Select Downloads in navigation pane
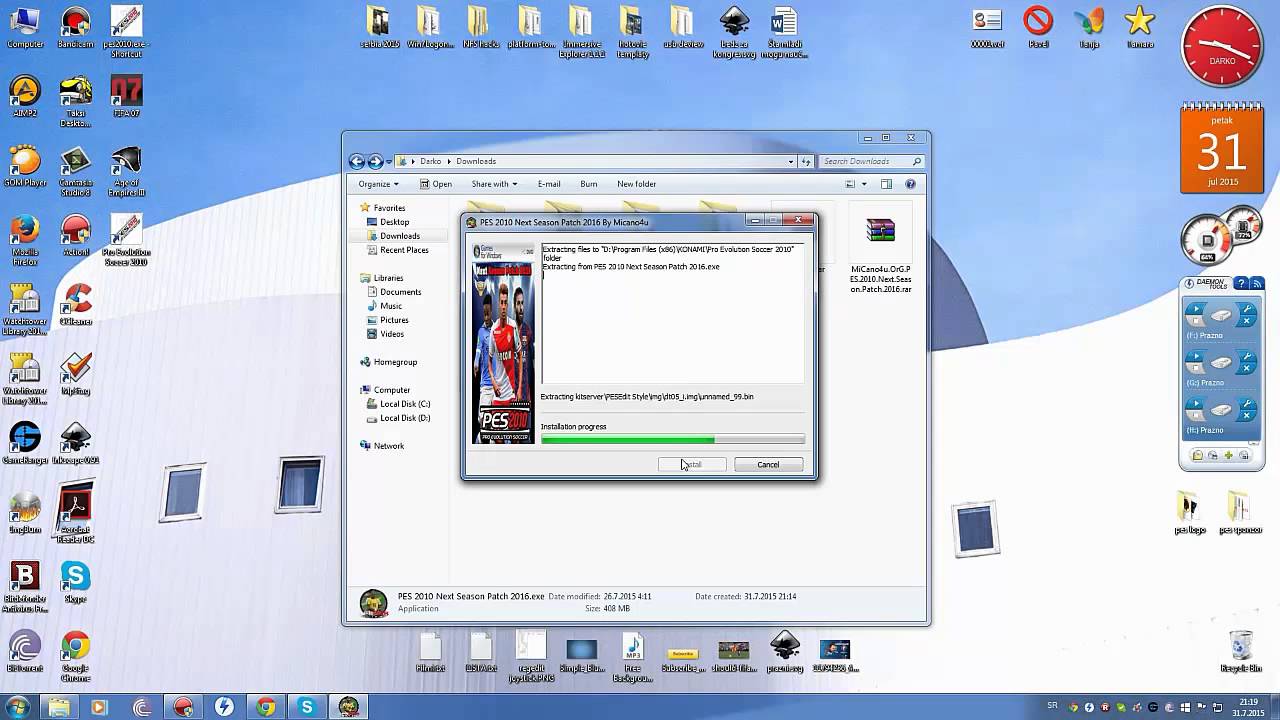This screenshot has width=1280, height=720. (x=399, y=236)
